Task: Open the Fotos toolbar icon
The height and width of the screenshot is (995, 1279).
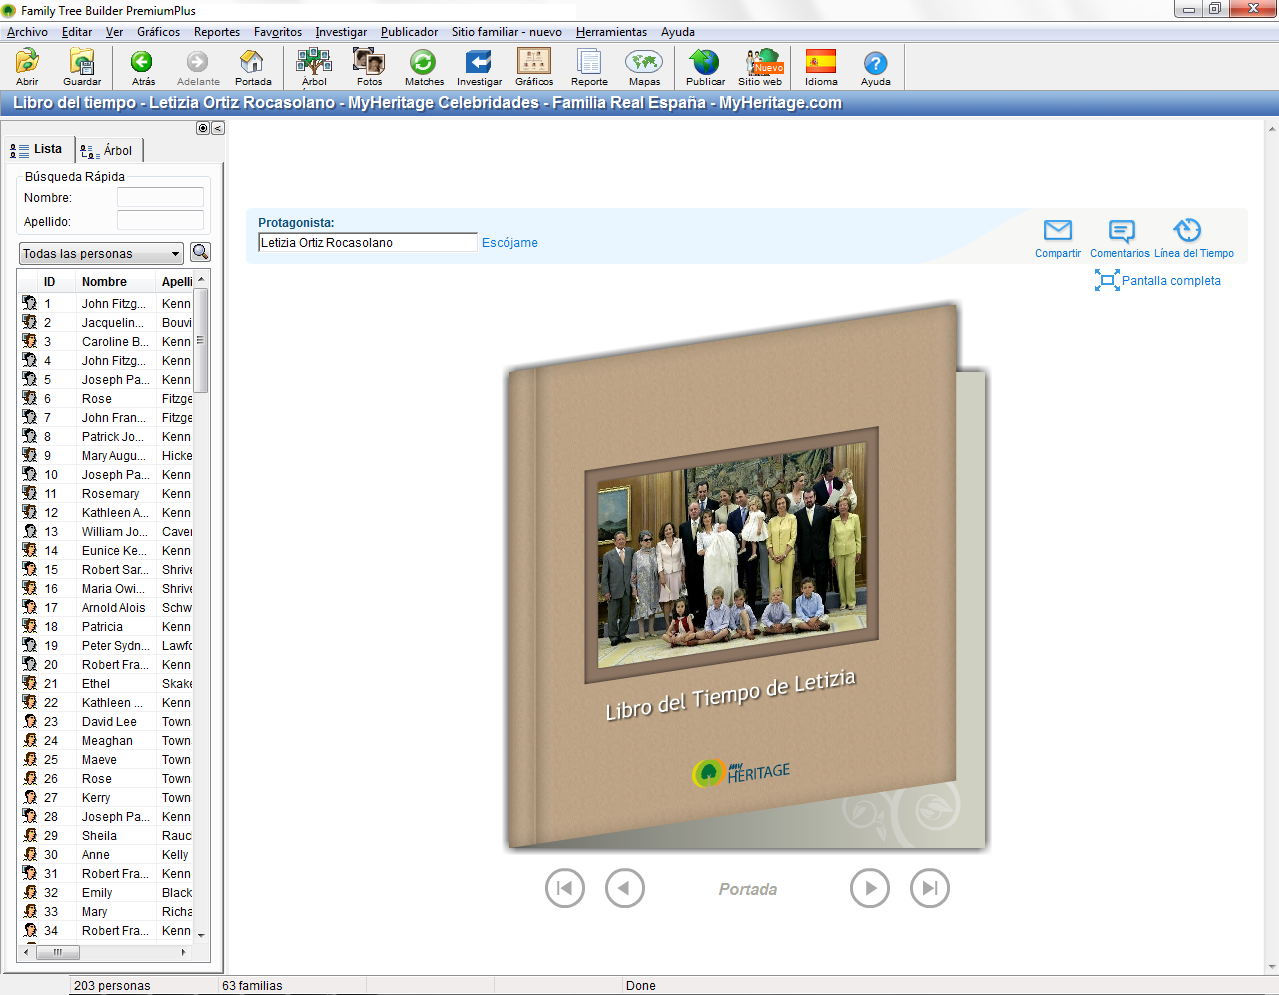Action: pyautogui.click(x=369, y=67)
